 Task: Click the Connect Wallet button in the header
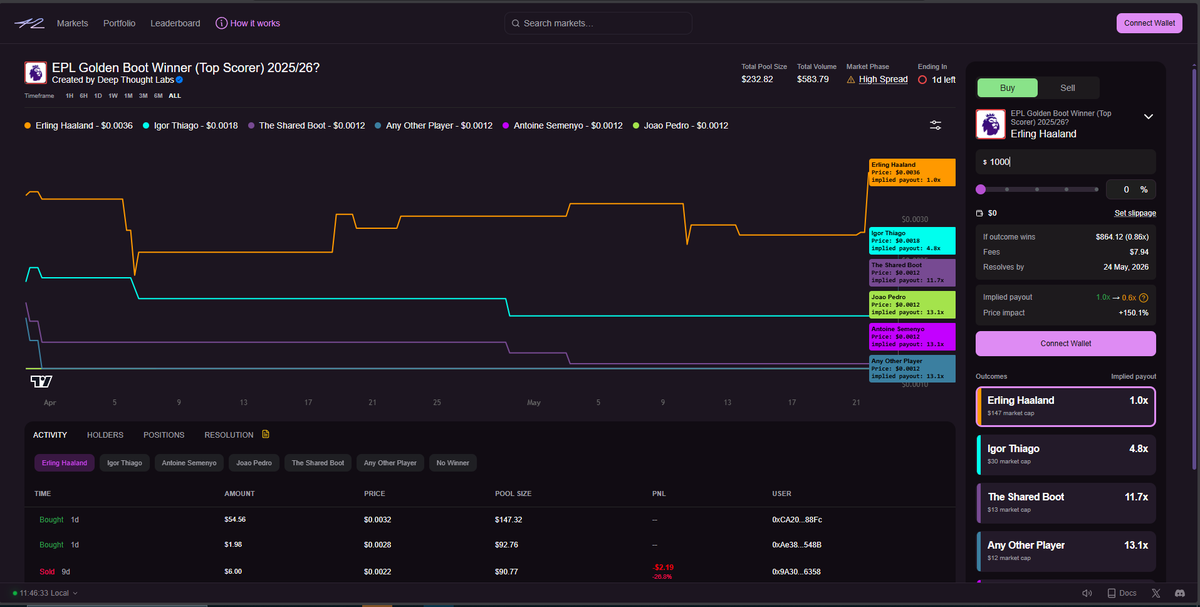pyautogui.click(x=1149, y=23)
